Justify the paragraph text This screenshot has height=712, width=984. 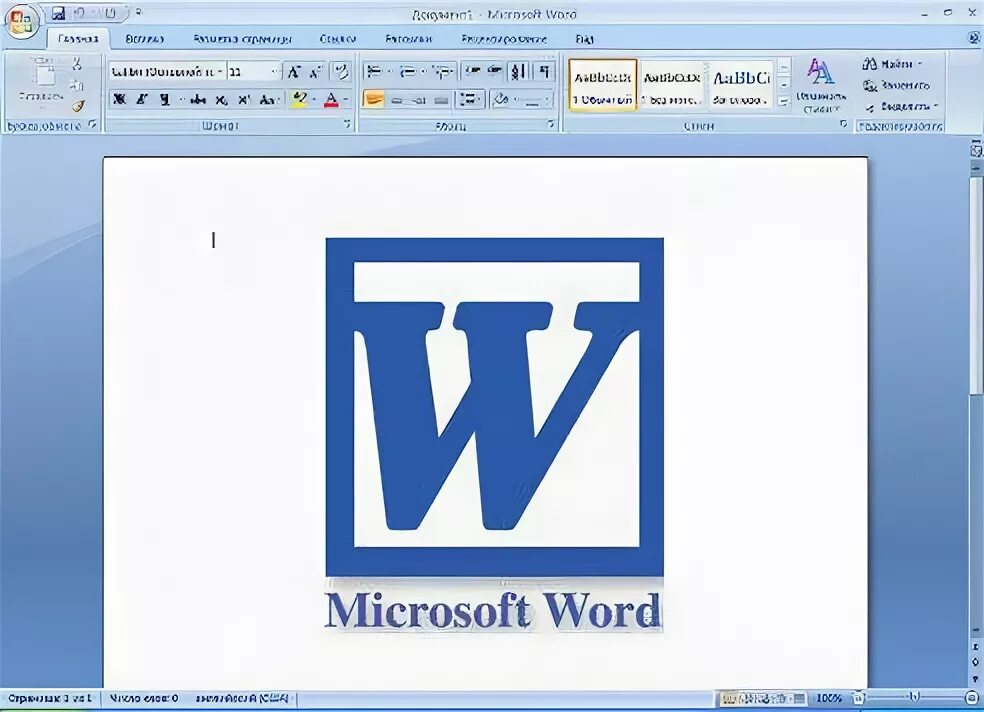(441, 99)
